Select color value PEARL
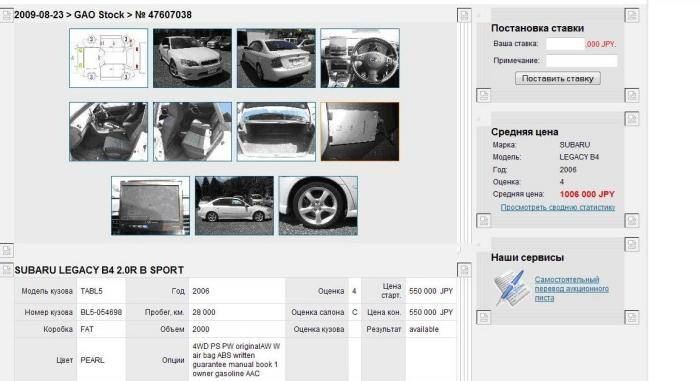This screenshot has height=381, width=700. point(92,360)
